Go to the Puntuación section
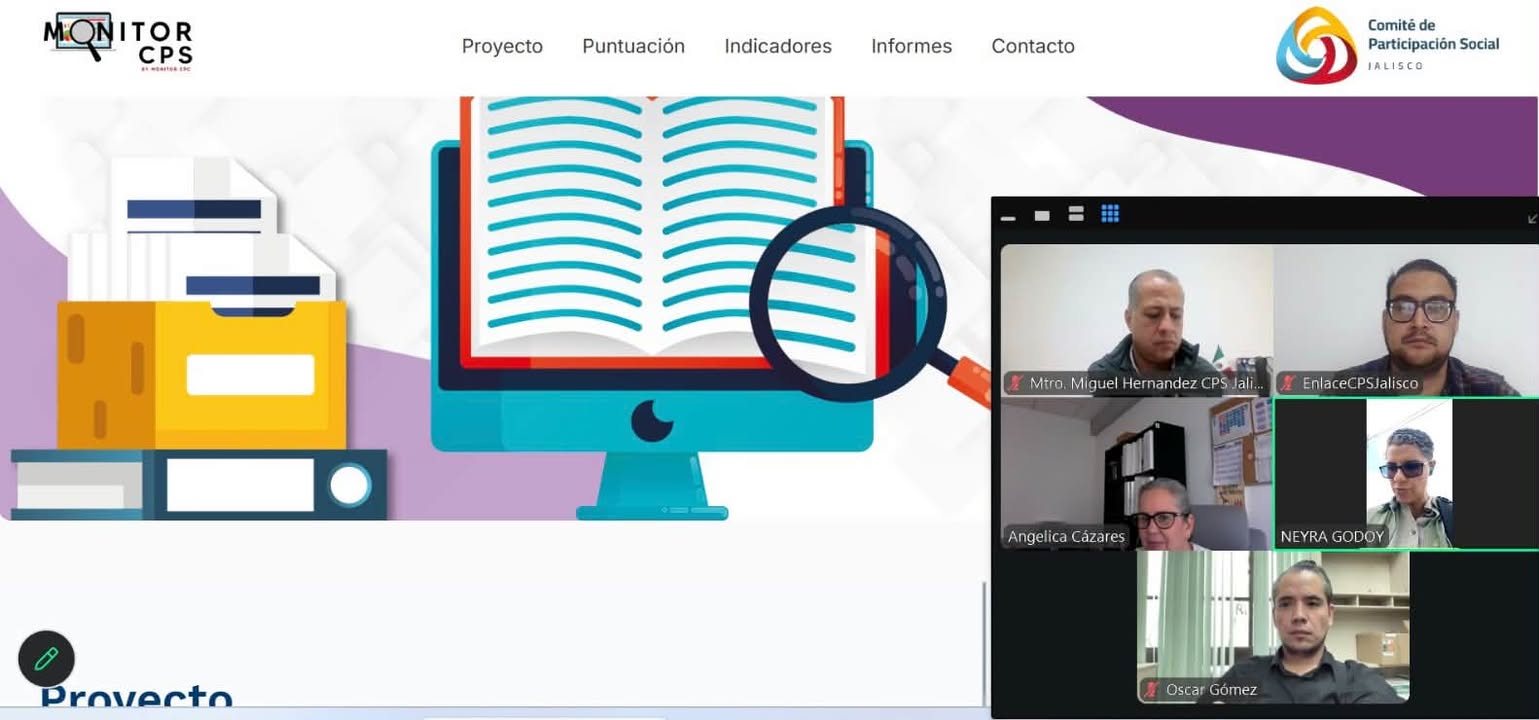Screen dimensions: 1539x720 click(634, 46)
